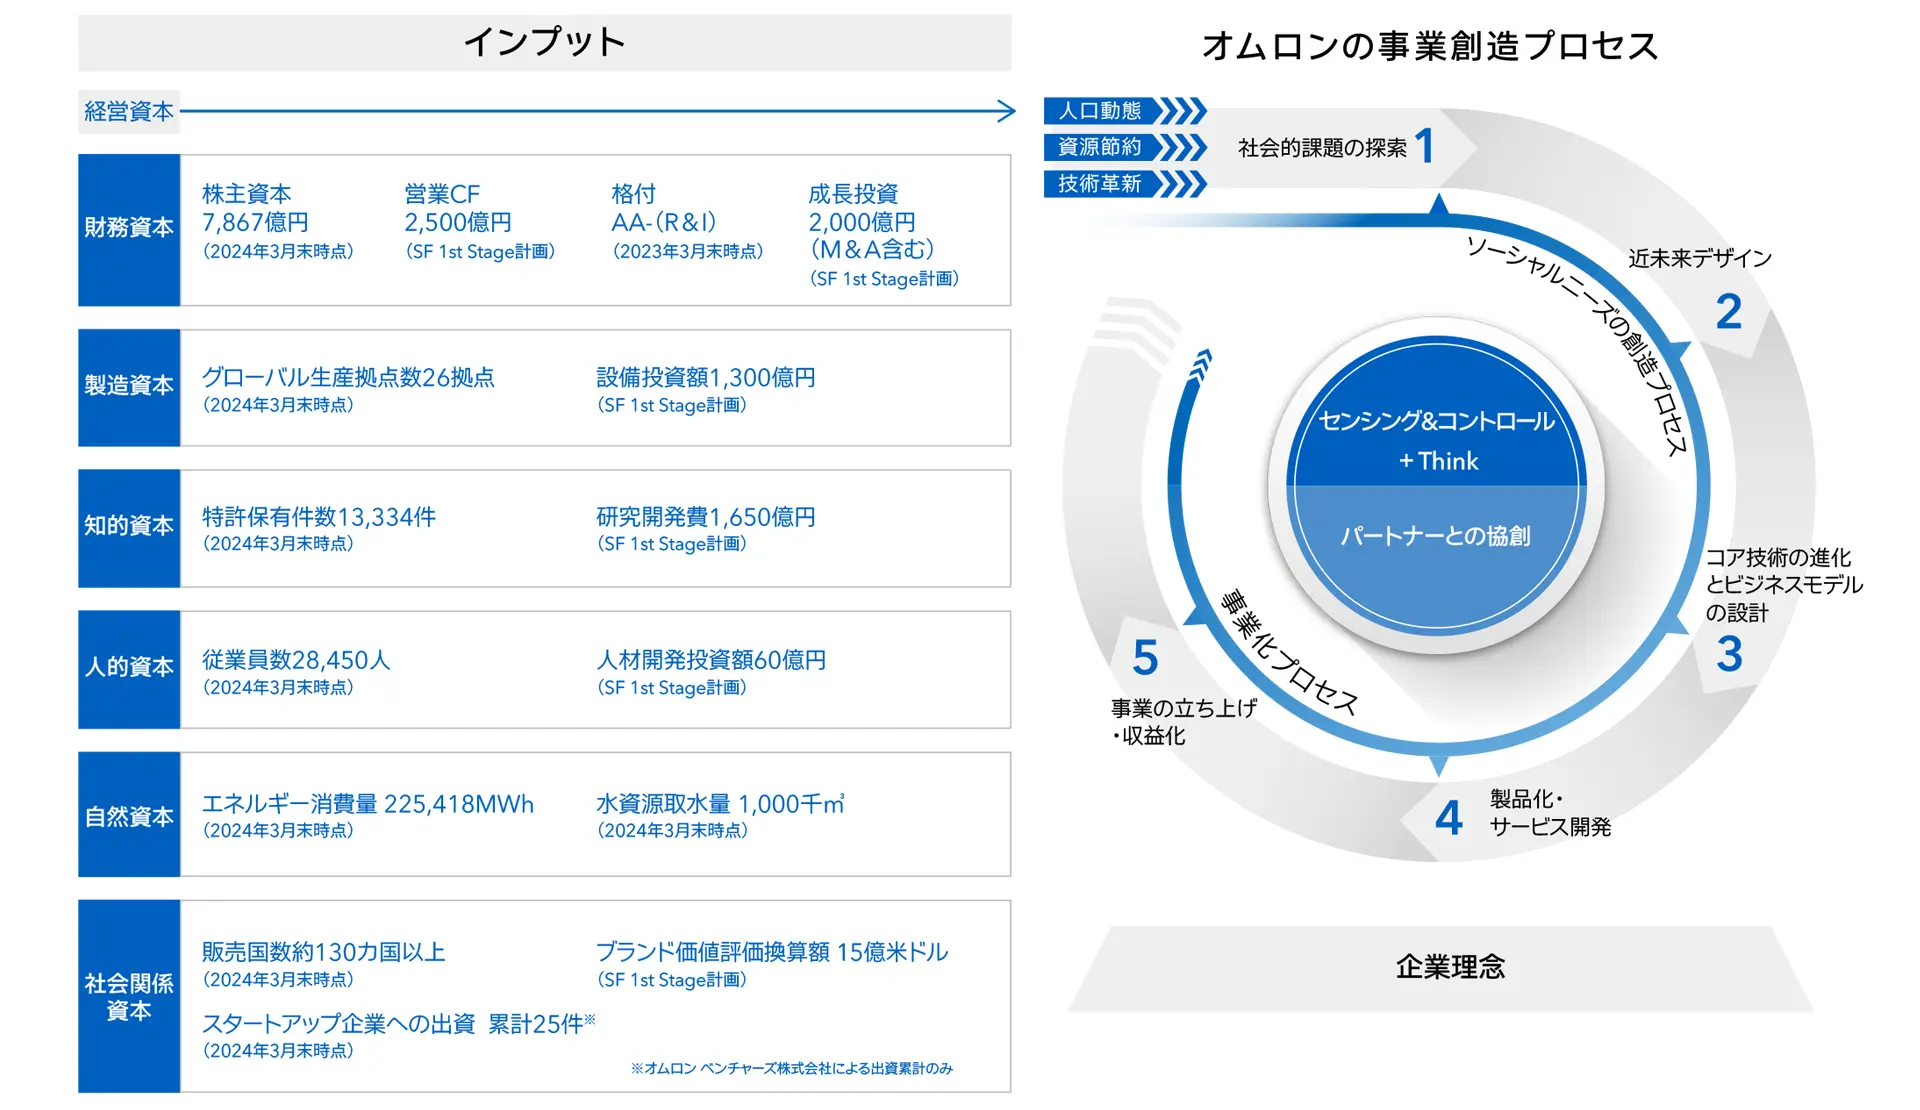
Task: Select the 財務資本 category block
Action: coord(129,229)
